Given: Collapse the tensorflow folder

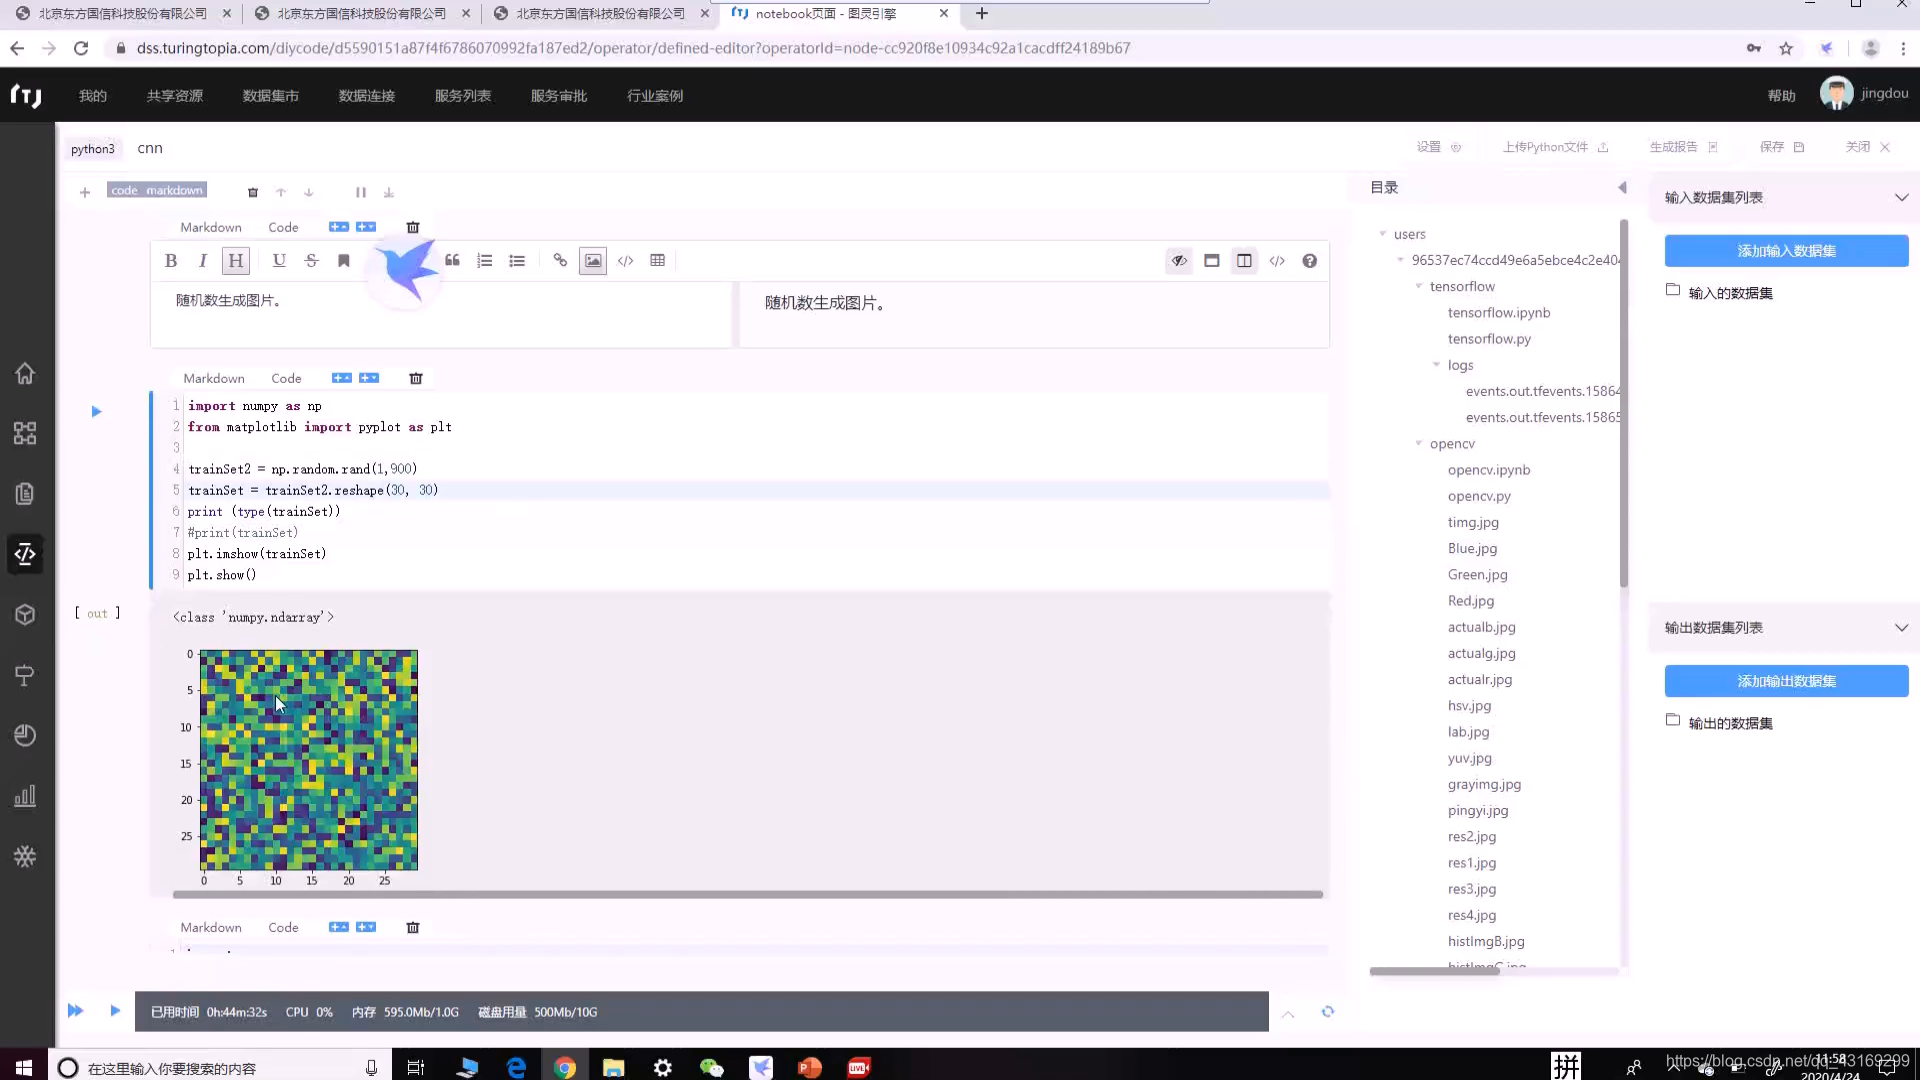Looking at the screenshot, I should pyautogui.click(x=1419, y=286).
